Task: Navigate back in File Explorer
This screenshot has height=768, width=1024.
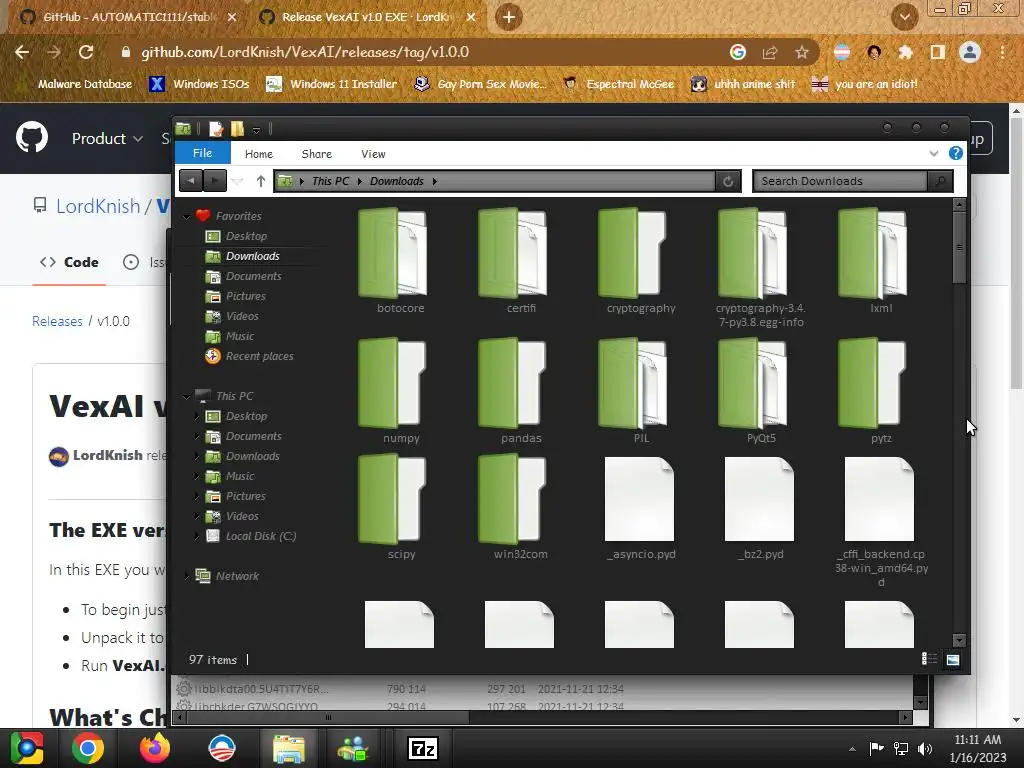Action: (x=191, y=181)
